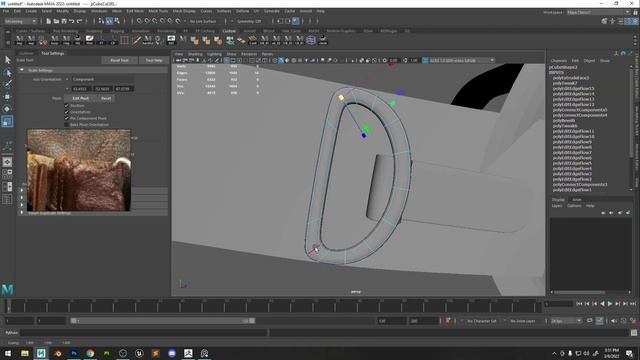This screenshot has width=640, height=360.
Task: Switch to the Custom shelf tab
Action: [229, 31]
